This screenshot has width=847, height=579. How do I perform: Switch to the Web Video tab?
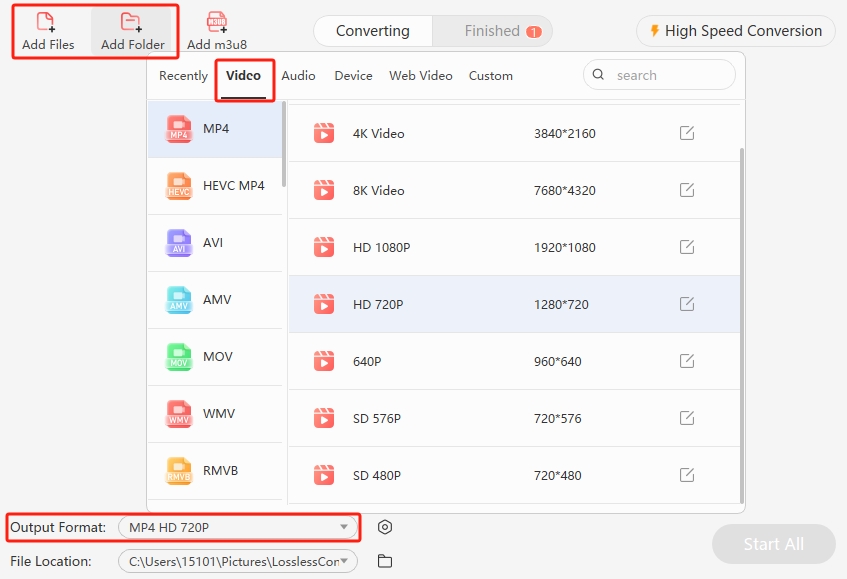click(420, 76)
